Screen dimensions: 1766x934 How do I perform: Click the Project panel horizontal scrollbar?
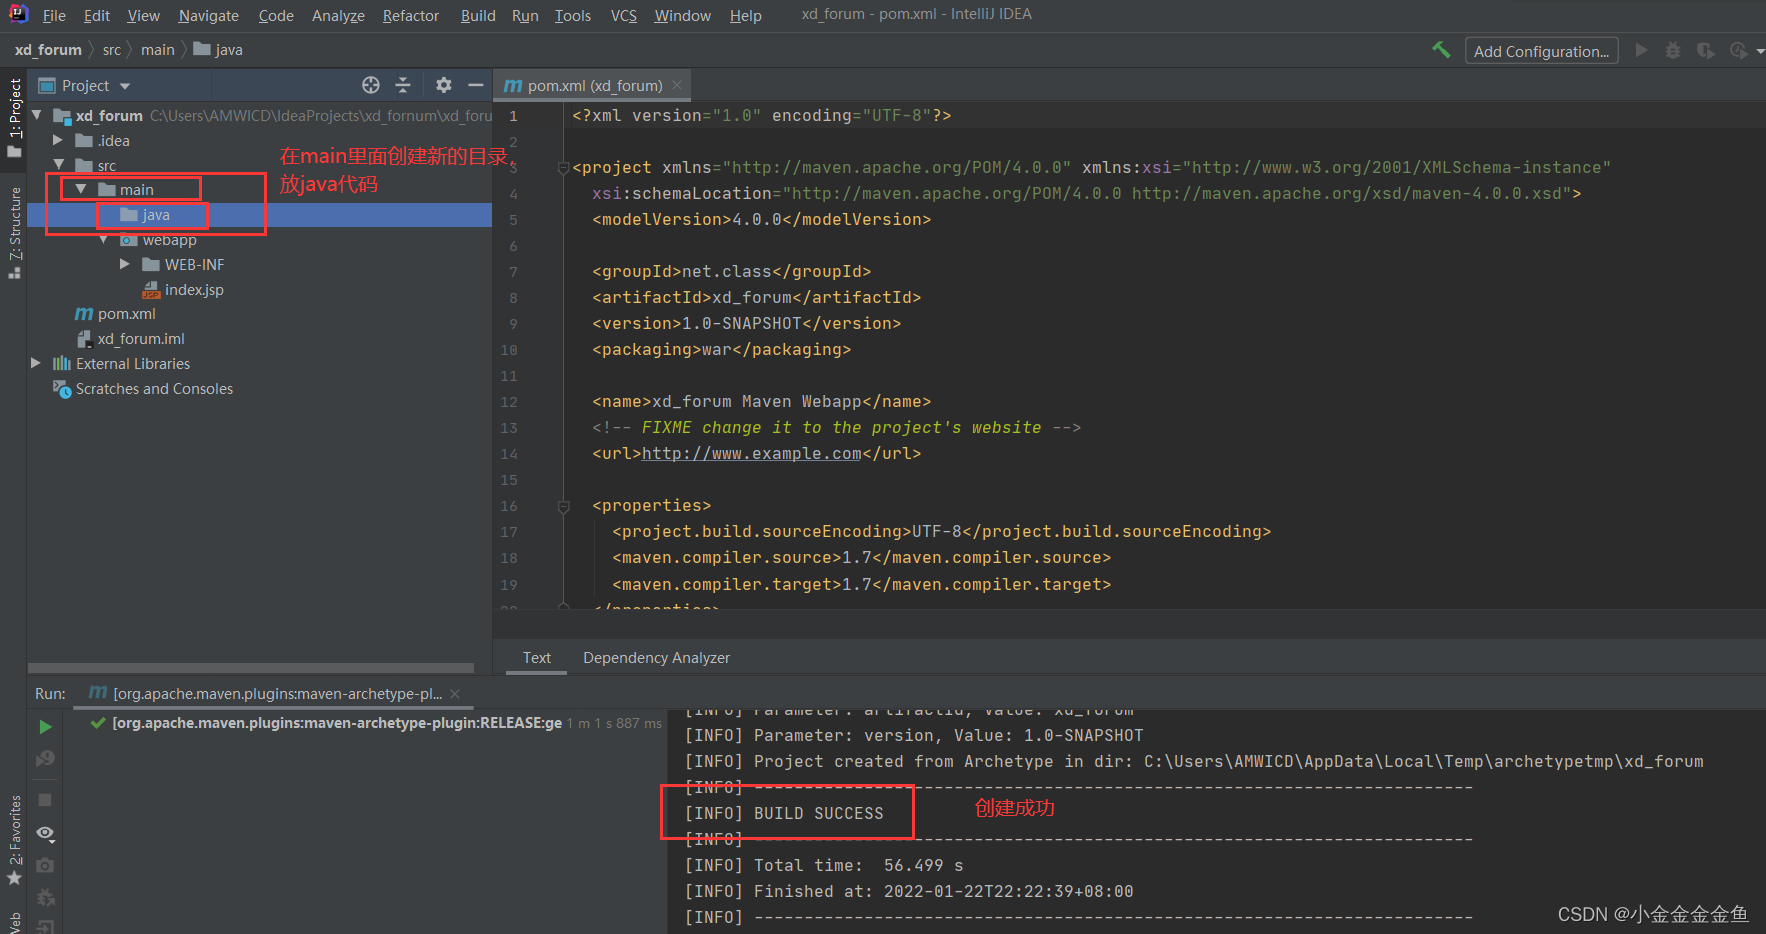click(251, 668)
